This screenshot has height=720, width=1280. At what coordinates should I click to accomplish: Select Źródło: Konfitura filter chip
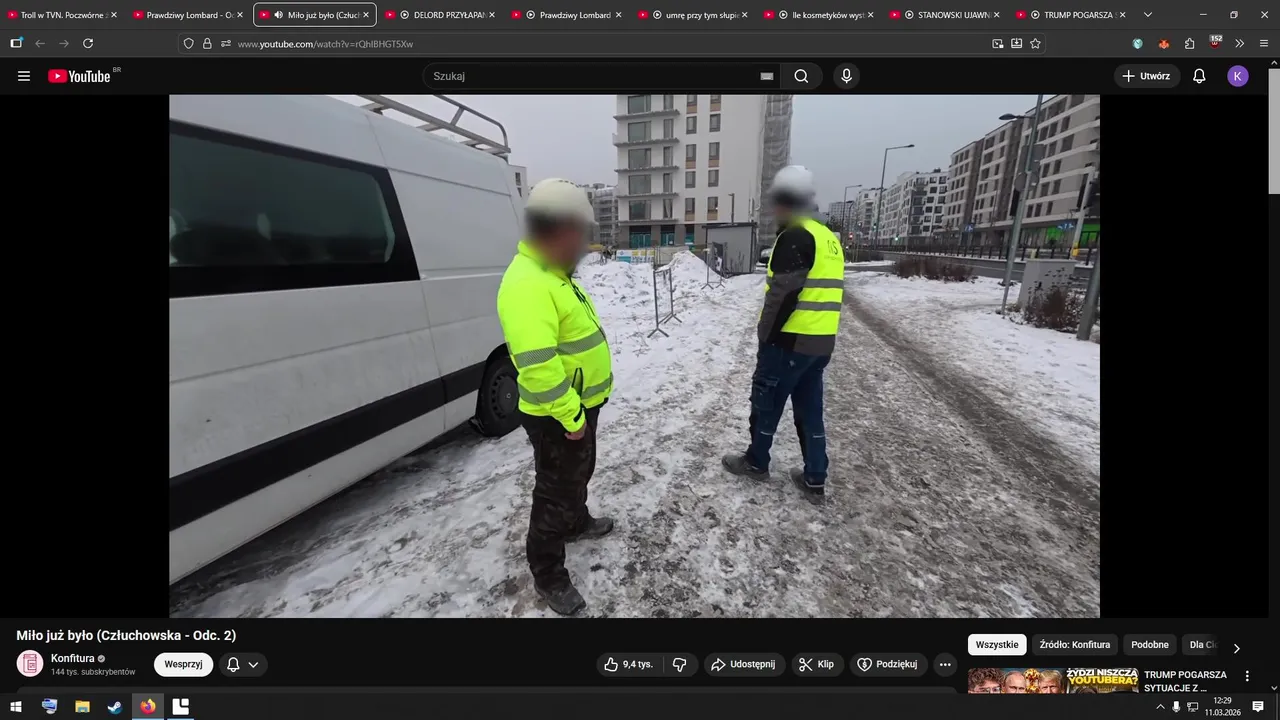pyautogui.click(x=1074, y=645)
